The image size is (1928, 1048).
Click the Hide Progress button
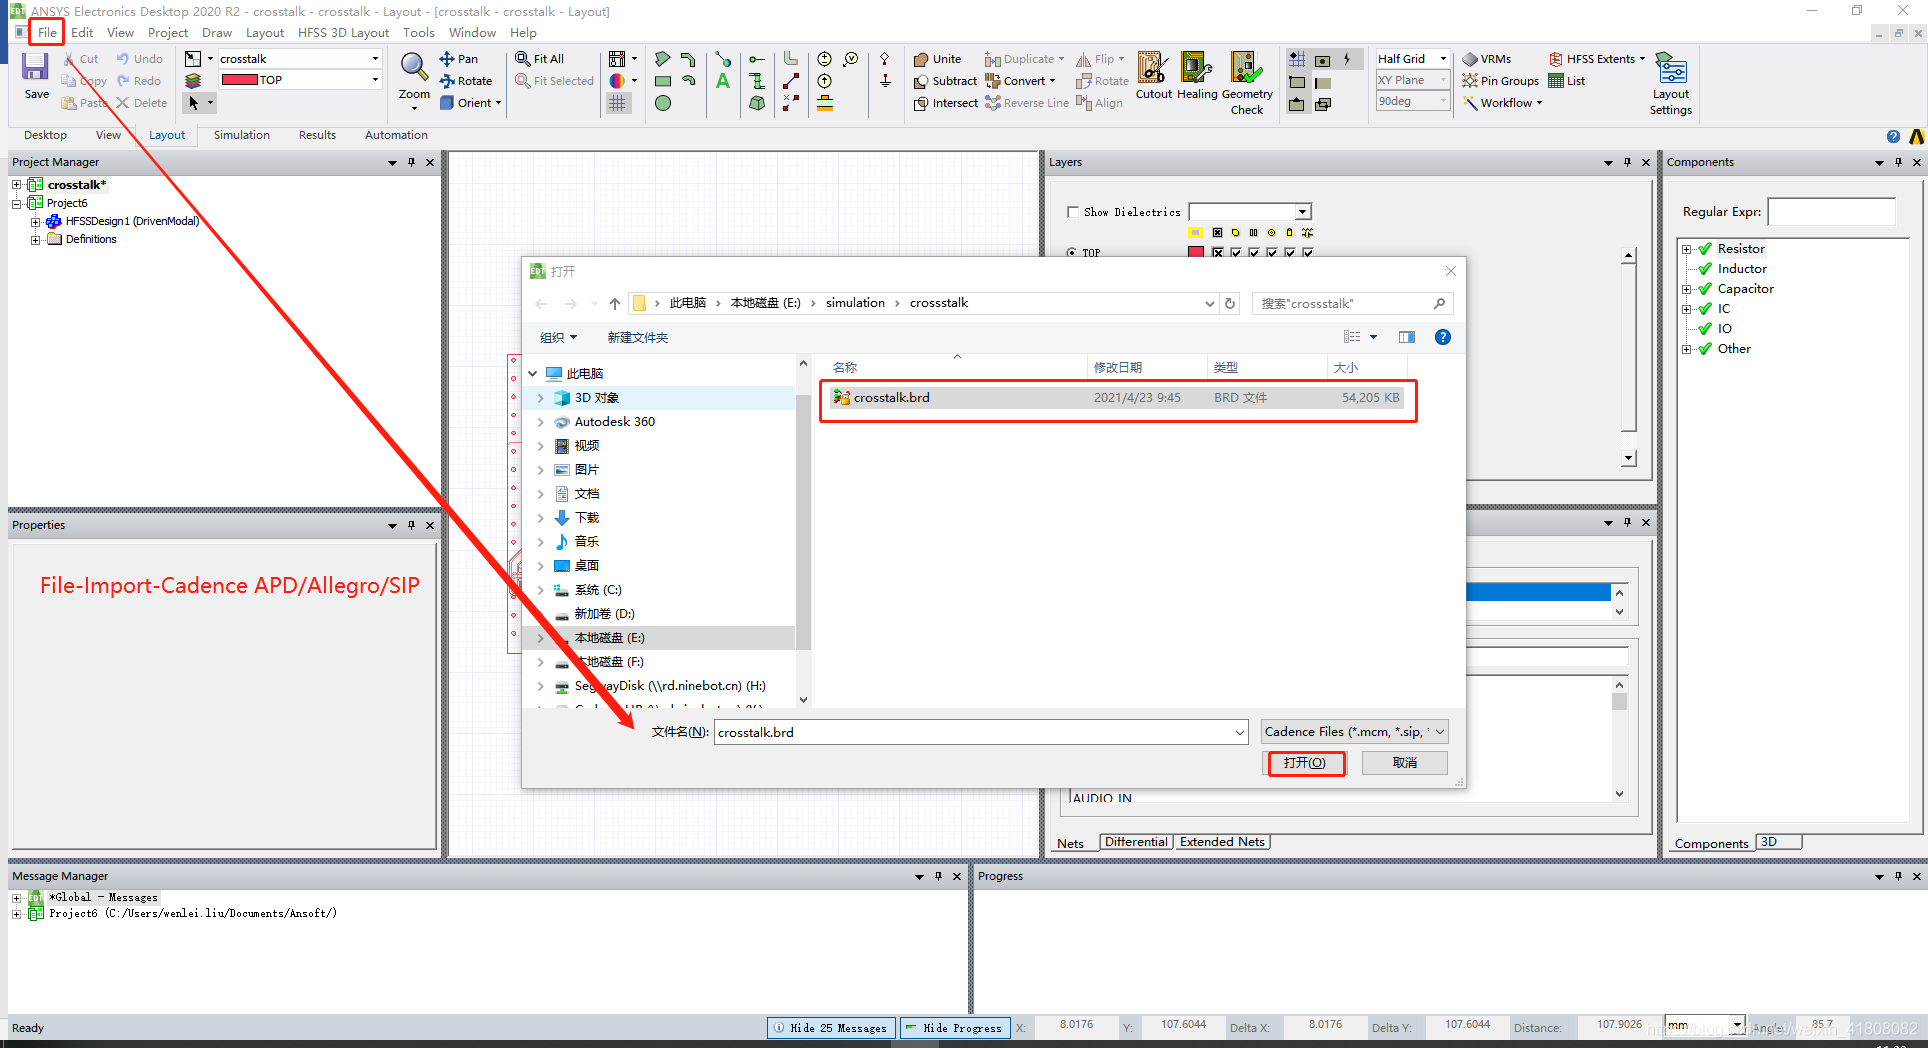[x=953, y=1028]
